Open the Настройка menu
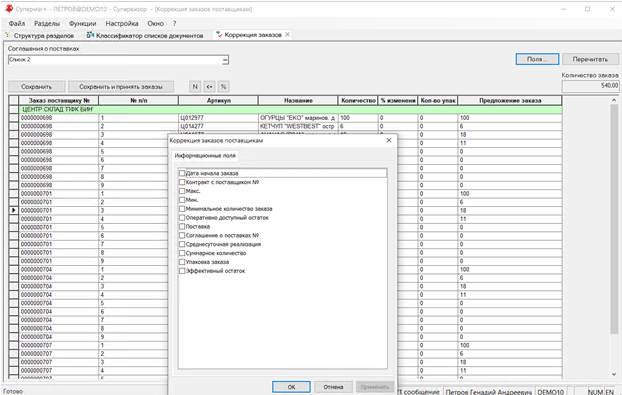 [x=122, y=23]
